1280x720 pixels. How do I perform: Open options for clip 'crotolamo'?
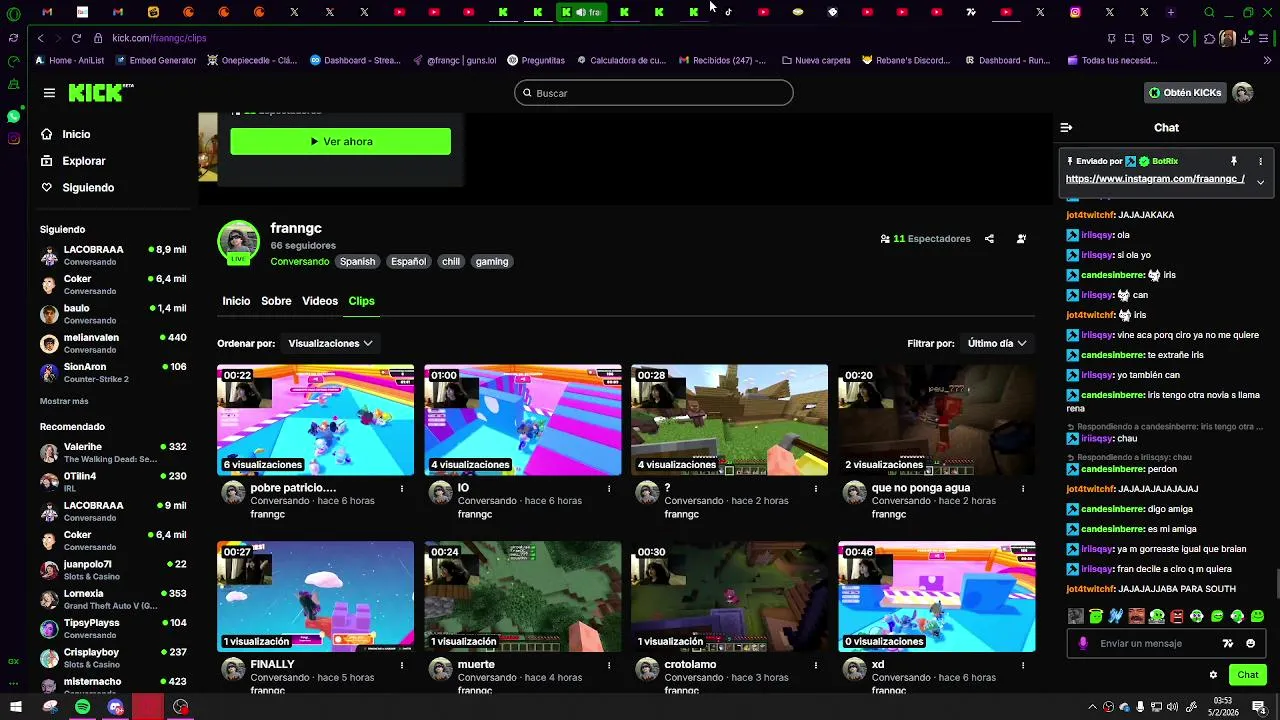pyautogui.click(x=816, y=665)
